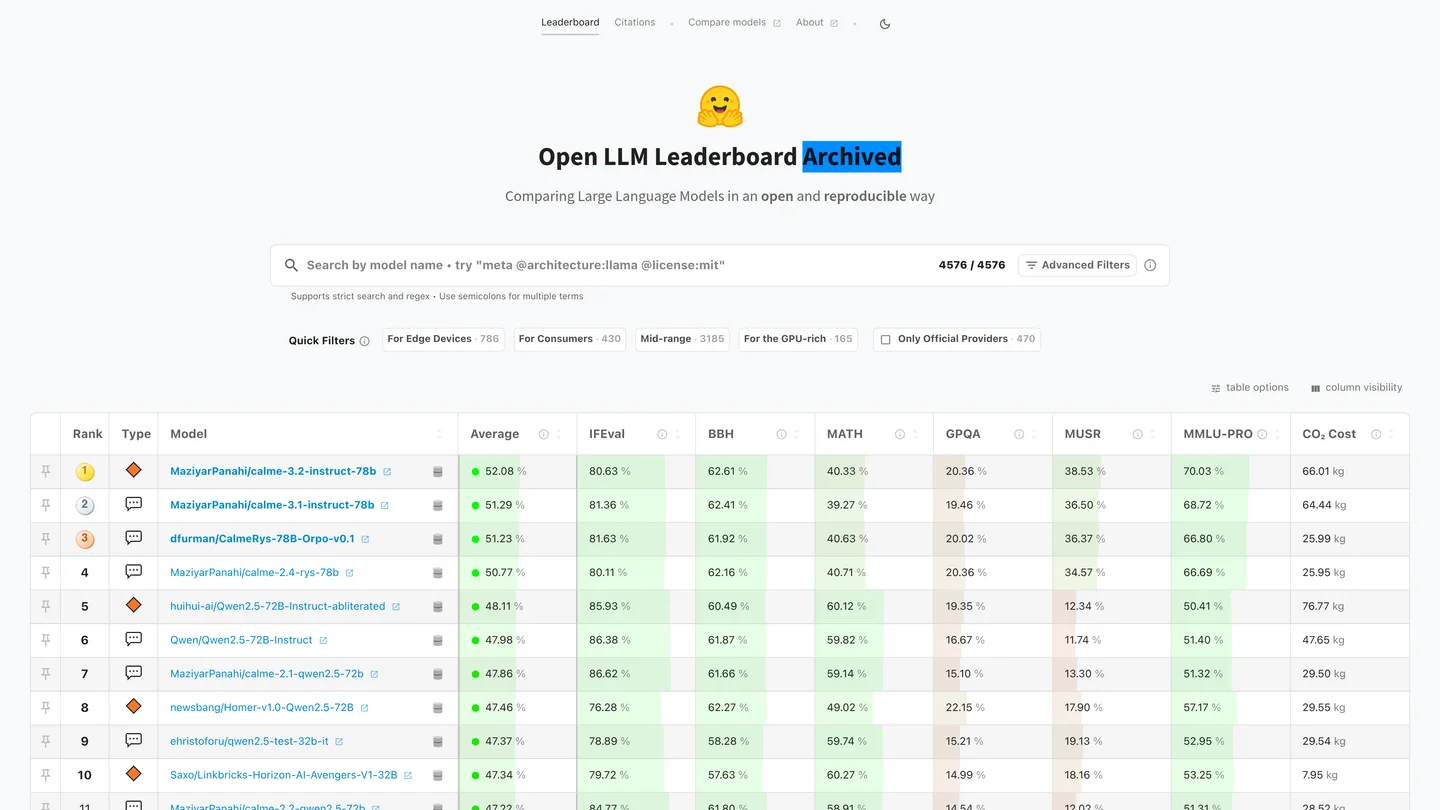Viewport: 1440px width, 810px height.
Task: Expand Advanced Filters panel
Action: (x=1077, y=265)
